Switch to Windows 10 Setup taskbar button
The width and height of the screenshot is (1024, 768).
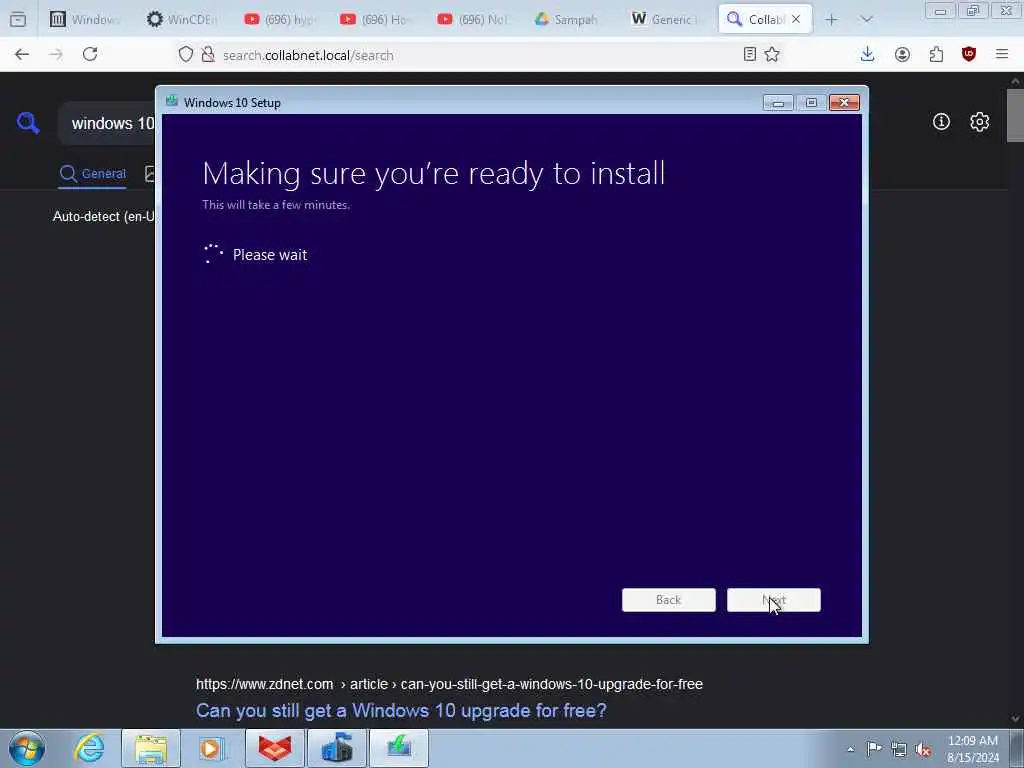pos(399,748)
